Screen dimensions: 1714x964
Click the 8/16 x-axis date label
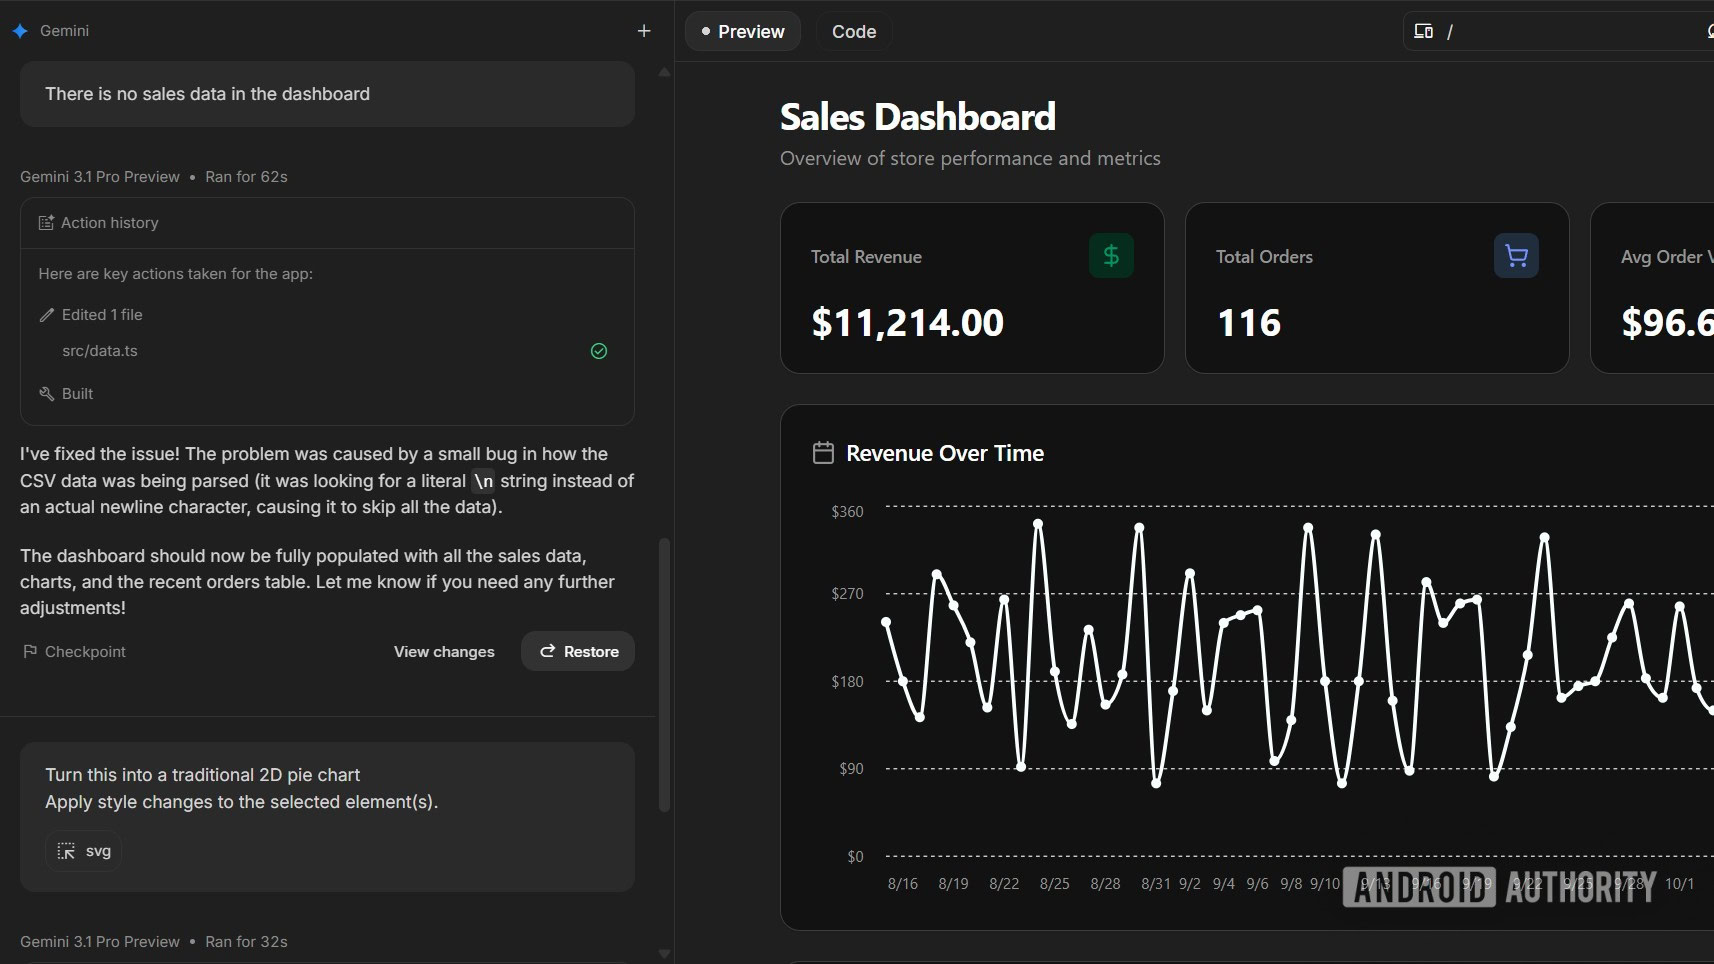903,884
